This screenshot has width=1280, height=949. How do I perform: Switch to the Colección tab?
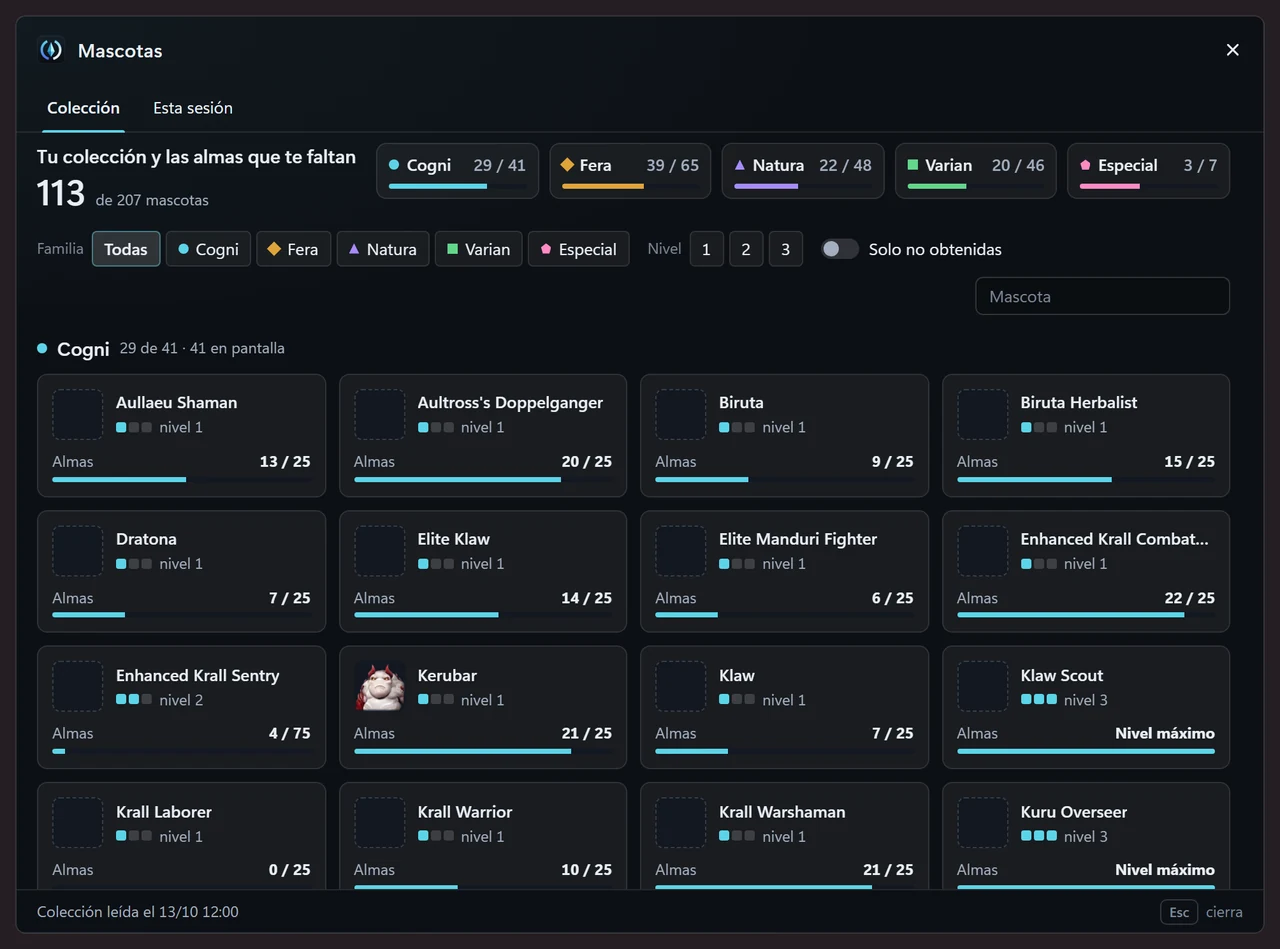pos(84,108)
